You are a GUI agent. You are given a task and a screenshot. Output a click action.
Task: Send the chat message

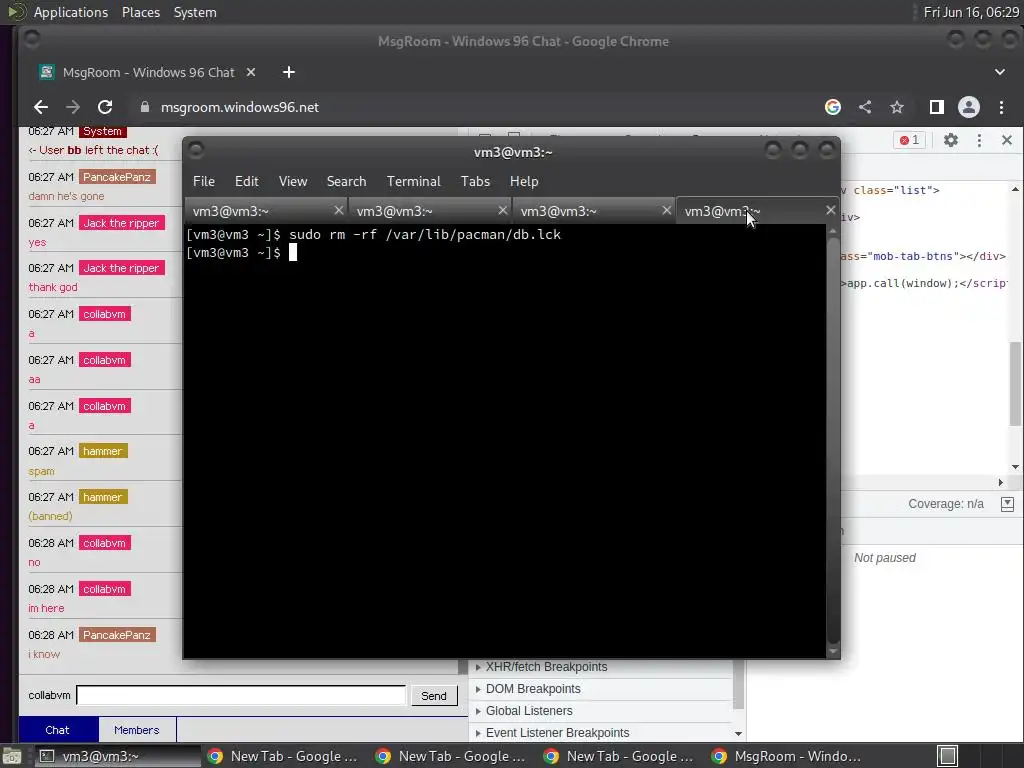point(434,696)
